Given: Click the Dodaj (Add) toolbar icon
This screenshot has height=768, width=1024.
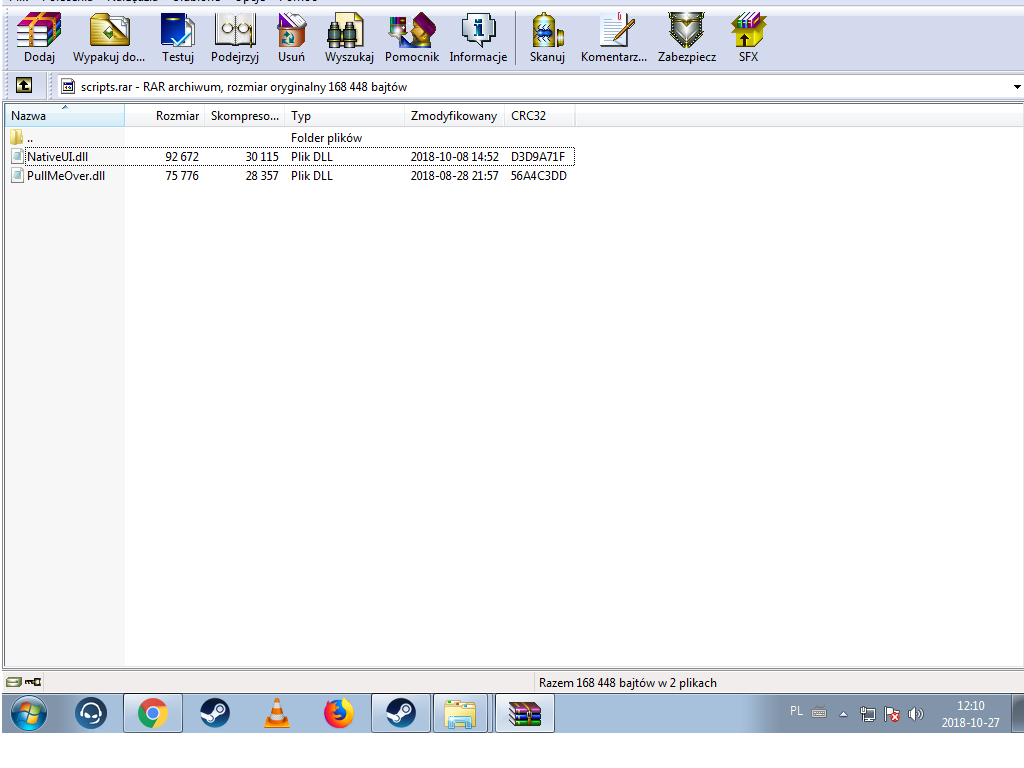Looking at the screenshot, I should (39, 38).
